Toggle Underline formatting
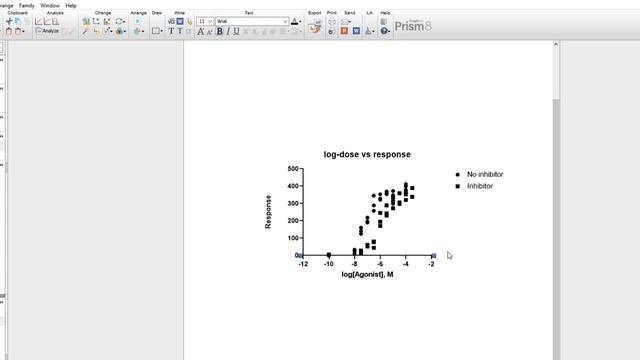 (x=236, y=31)
